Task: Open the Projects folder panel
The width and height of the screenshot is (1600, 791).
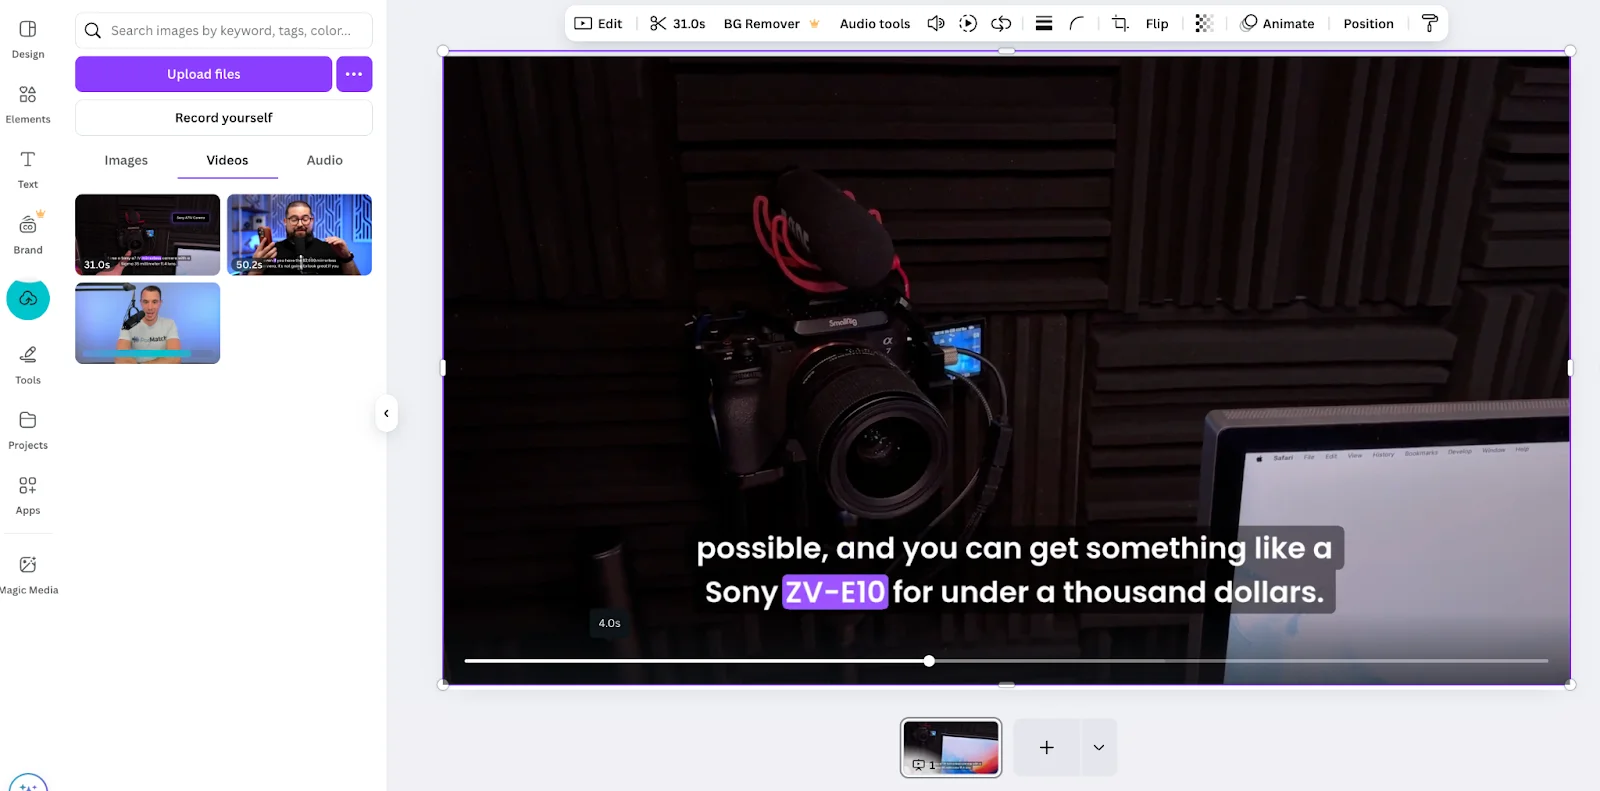Action: pos(28,430)
